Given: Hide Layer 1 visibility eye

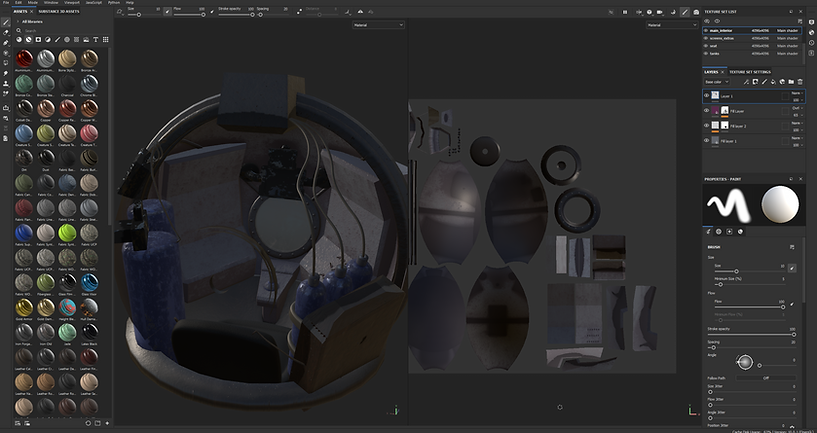Looking at the screenshot, I should [707, 95].
